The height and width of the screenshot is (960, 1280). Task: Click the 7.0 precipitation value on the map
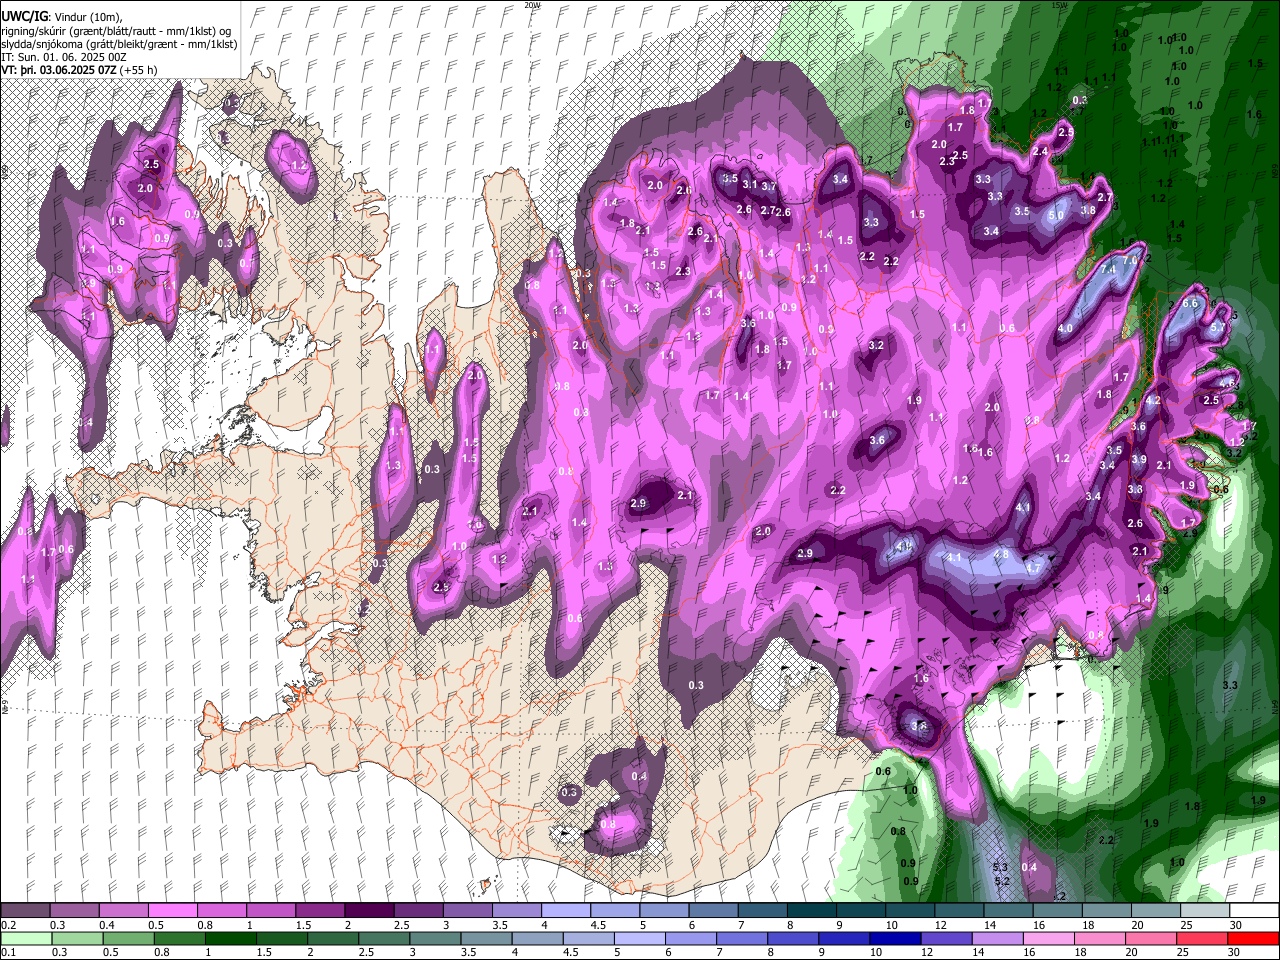(x=1131, y=260)
